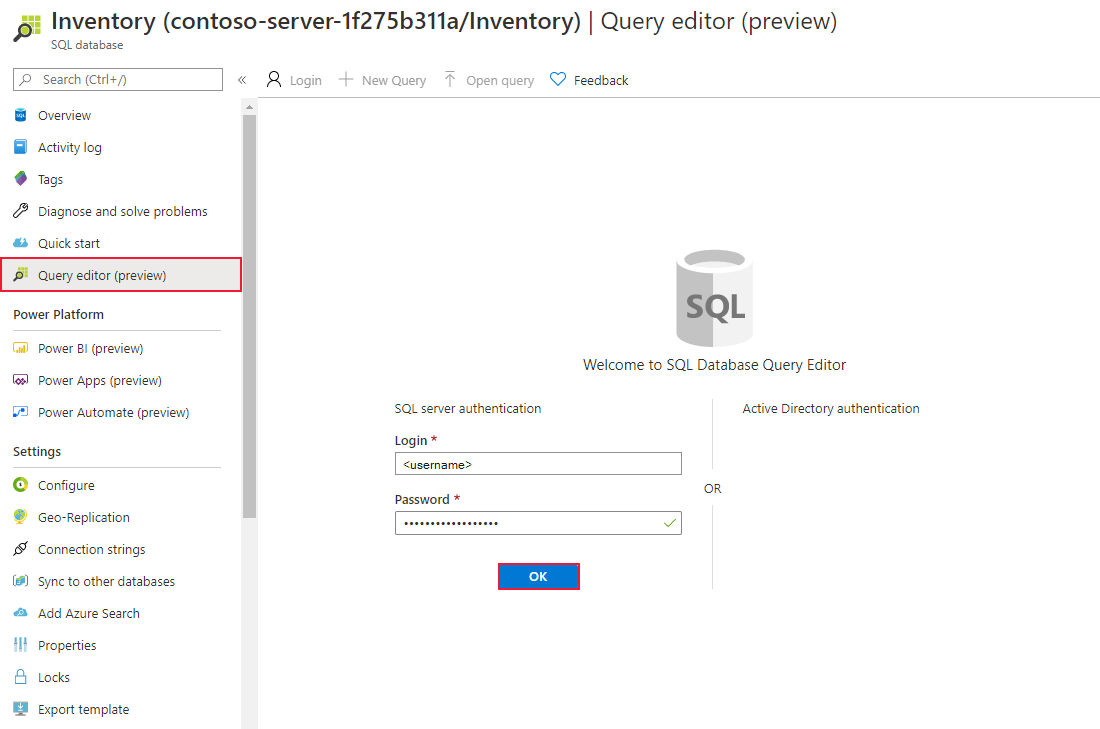Collapse the sidebar with the double chevron
Screen dimensions: 1100x729
241,79
